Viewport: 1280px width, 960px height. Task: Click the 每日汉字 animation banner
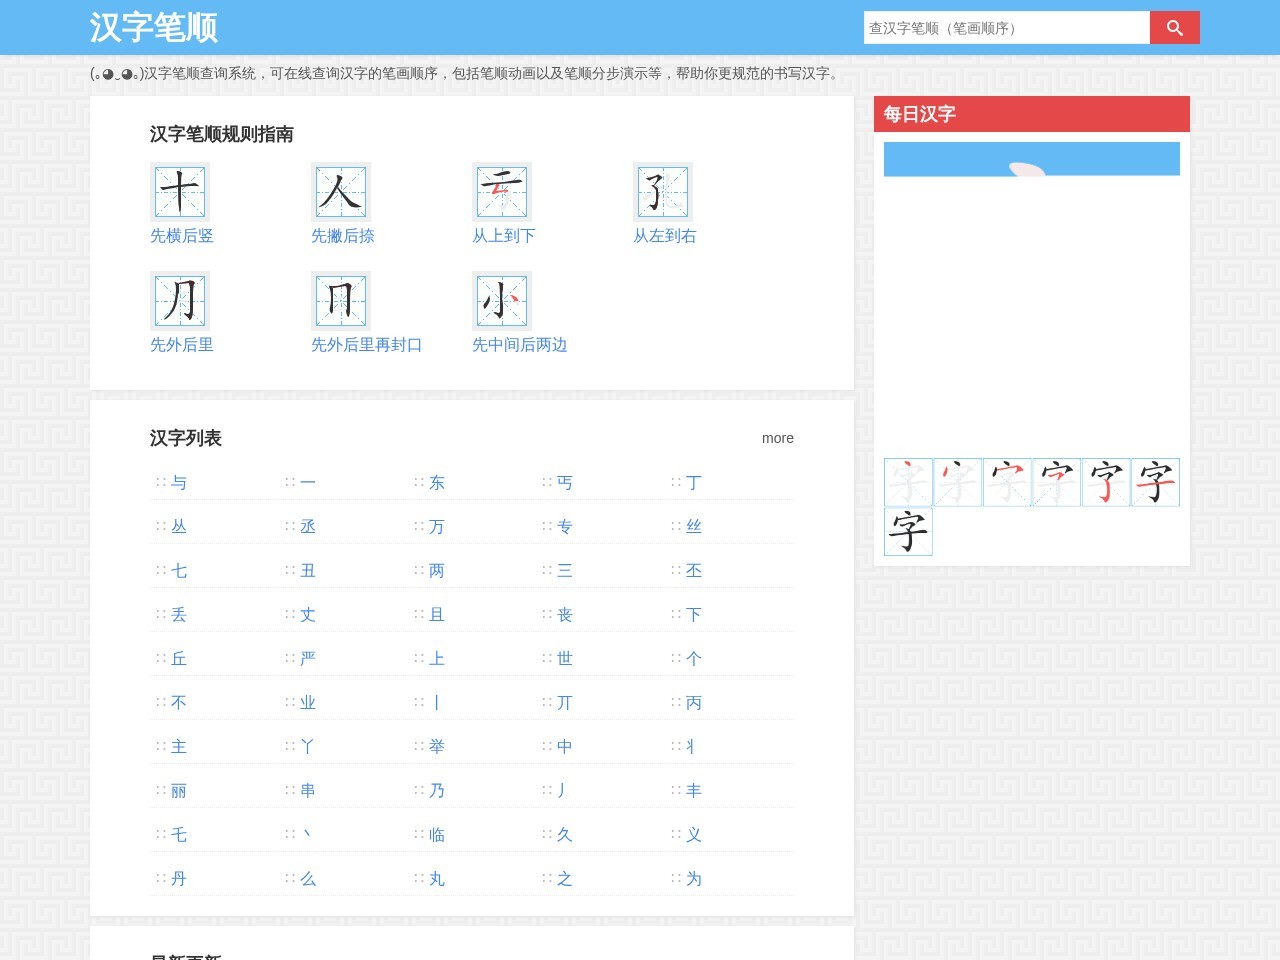click(1032, 159)
